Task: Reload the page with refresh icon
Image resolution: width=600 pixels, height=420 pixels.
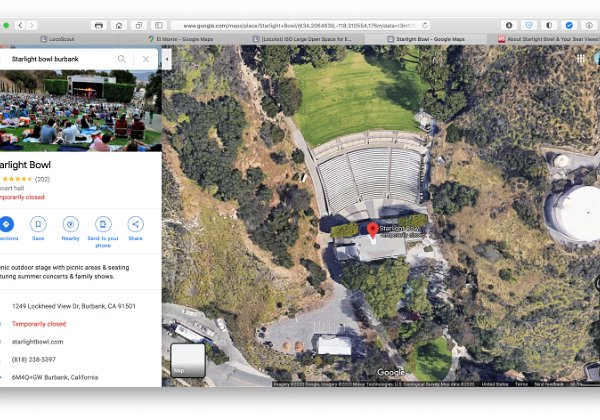Action: 425,26
